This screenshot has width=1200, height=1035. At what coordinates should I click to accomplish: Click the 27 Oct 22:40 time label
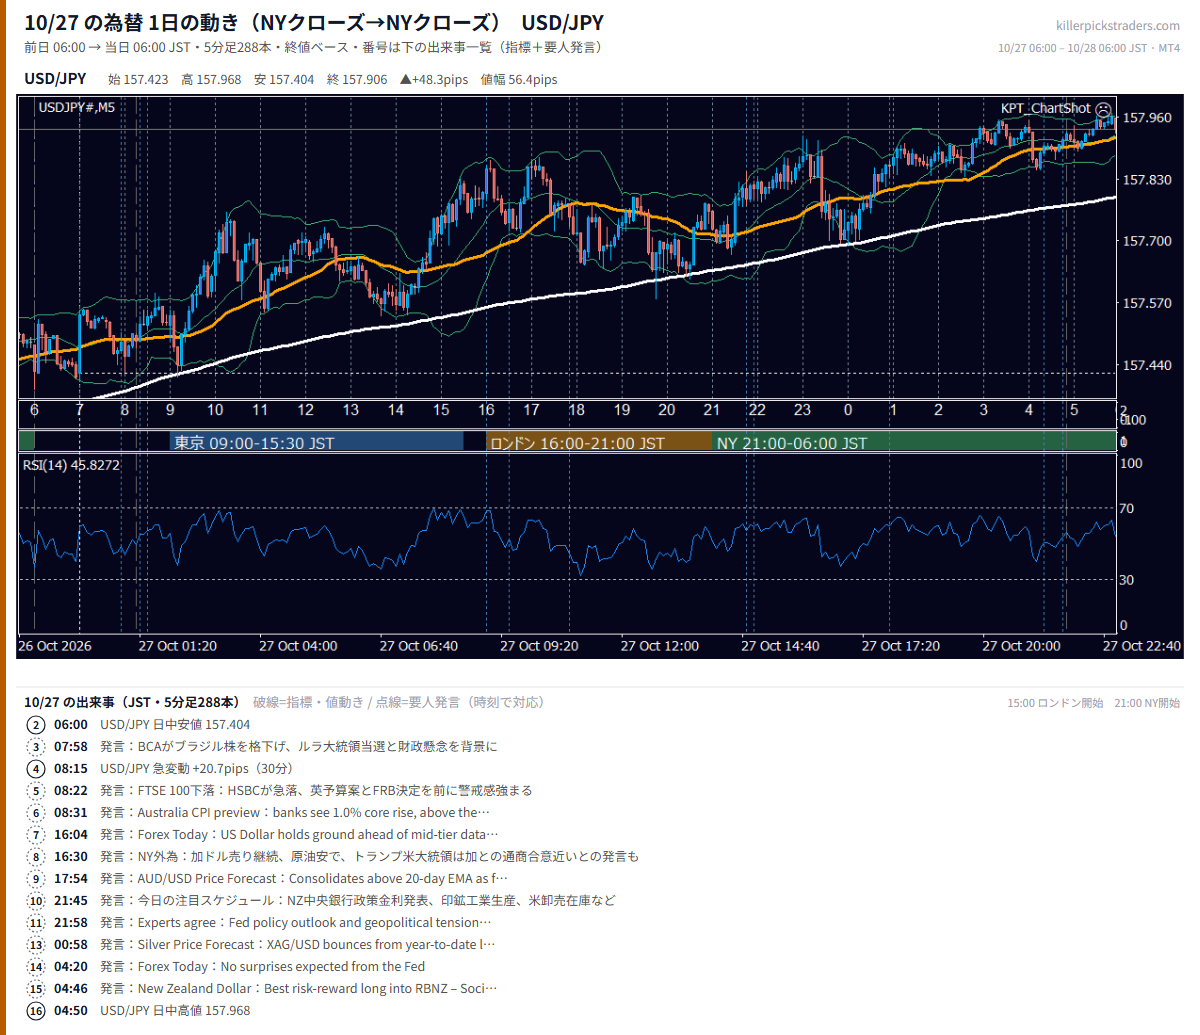click(x=1142, y=646)
